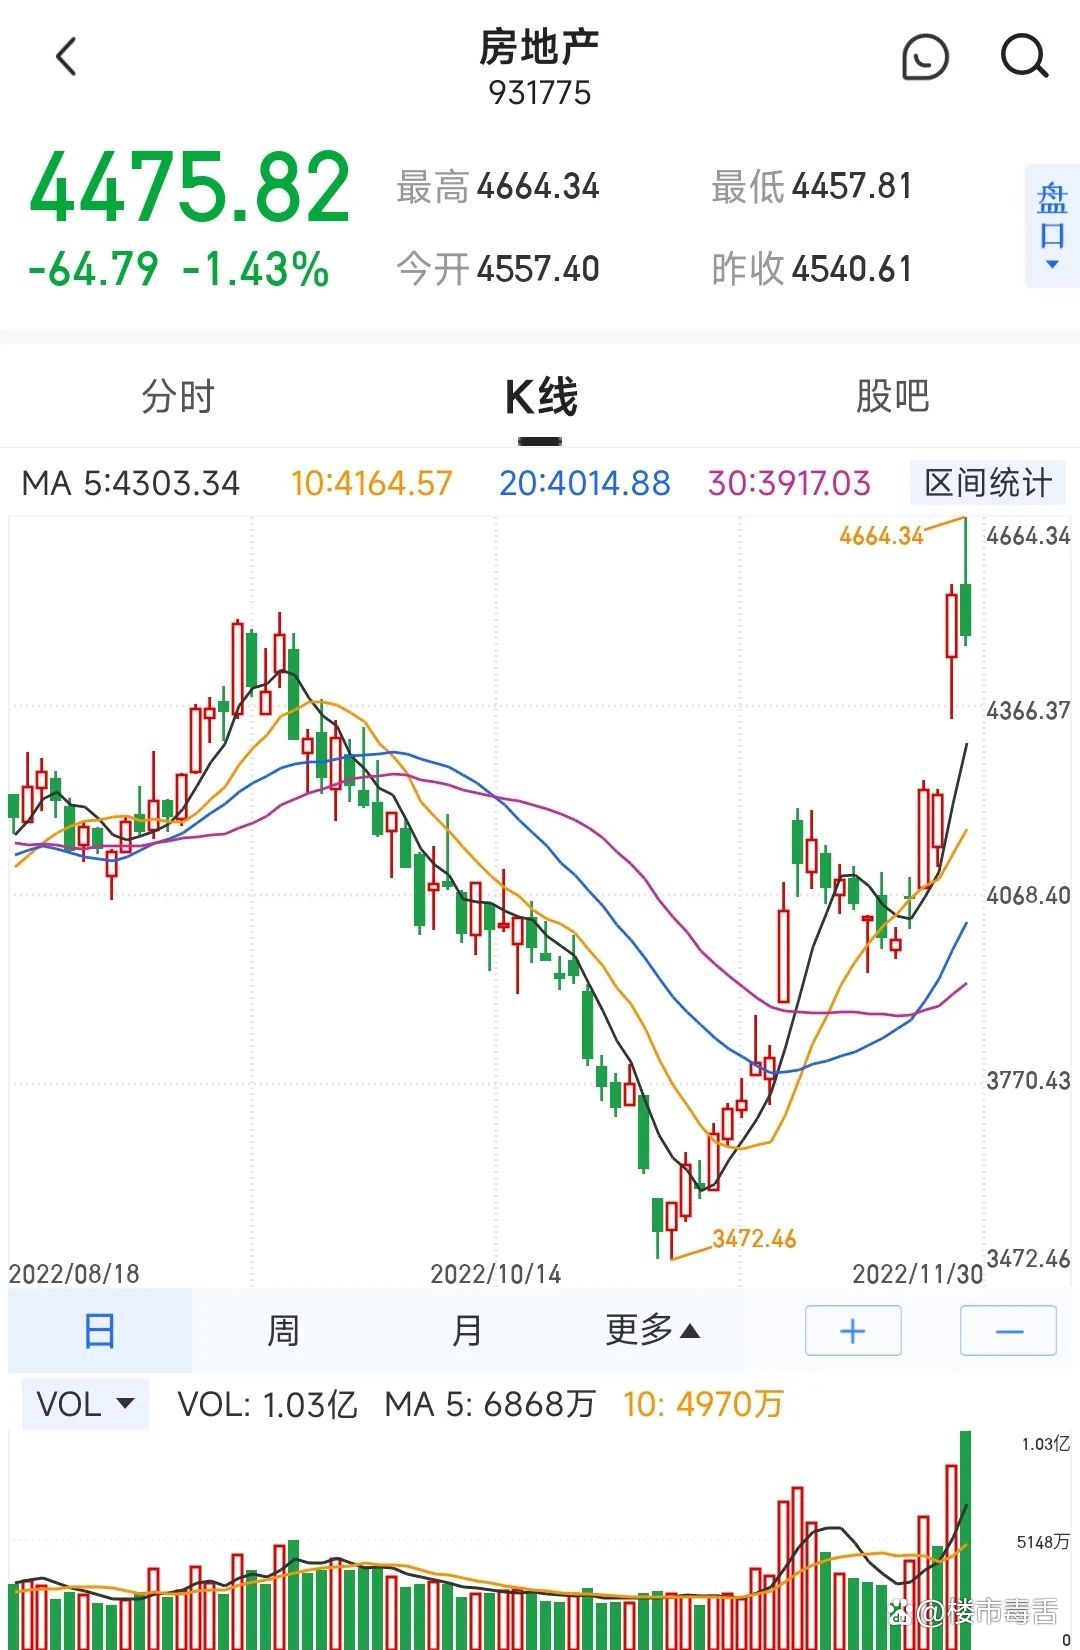Expand the 盘口 side panel
The width and height of the screenshot is (1080, 1650).
[x=1052, y=226]
